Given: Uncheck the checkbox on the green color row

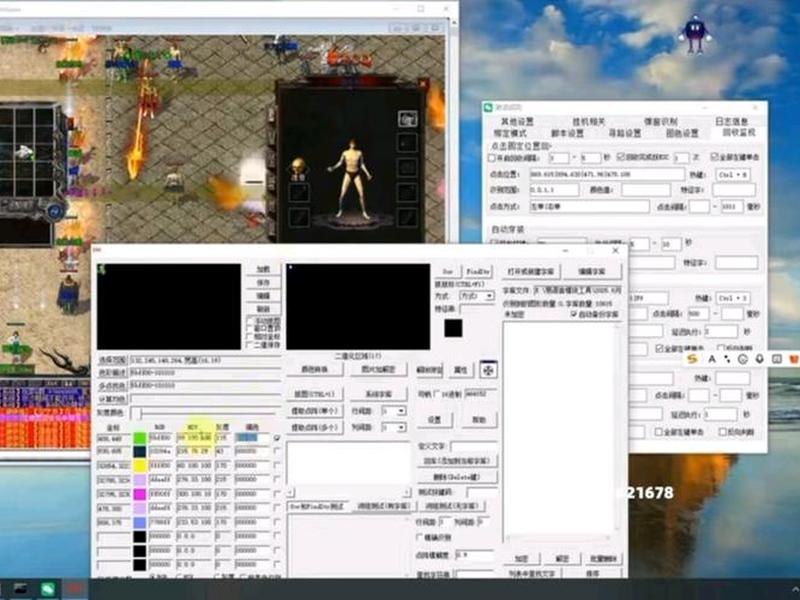Looking at the screenshot, I should click(277, 438).
